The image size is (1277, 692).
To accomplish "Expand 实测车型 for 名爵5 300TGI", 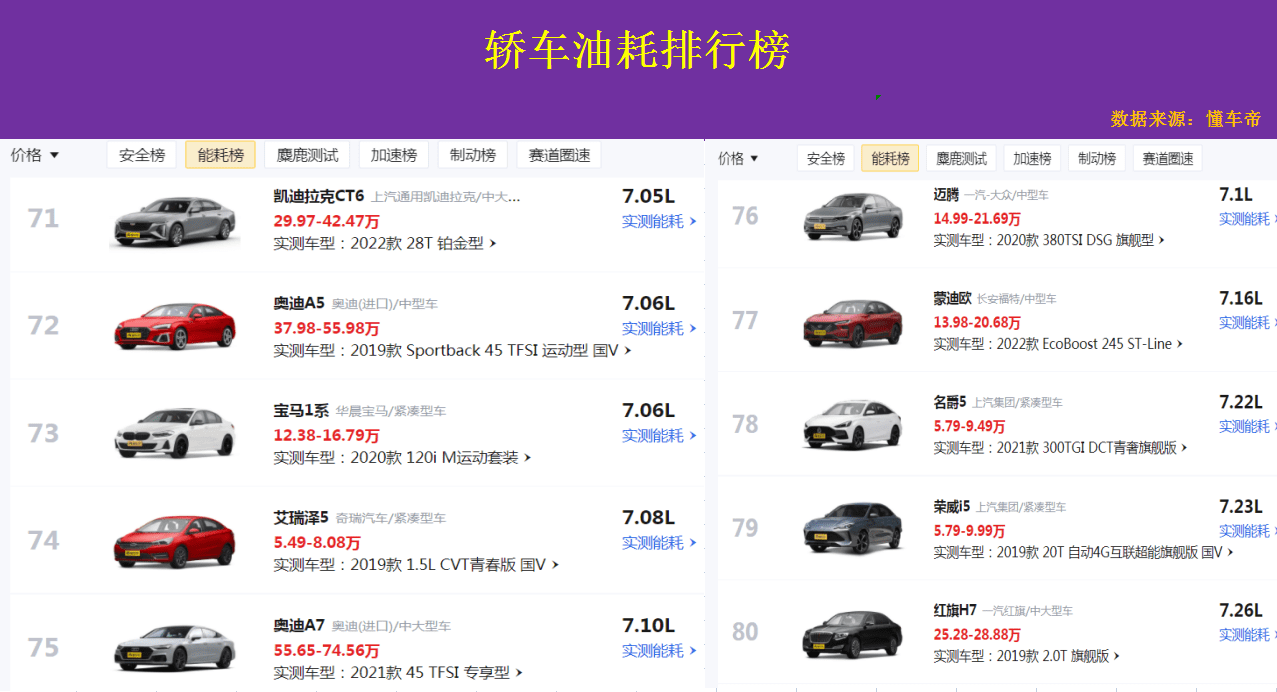I will (x=1060, y=448).
